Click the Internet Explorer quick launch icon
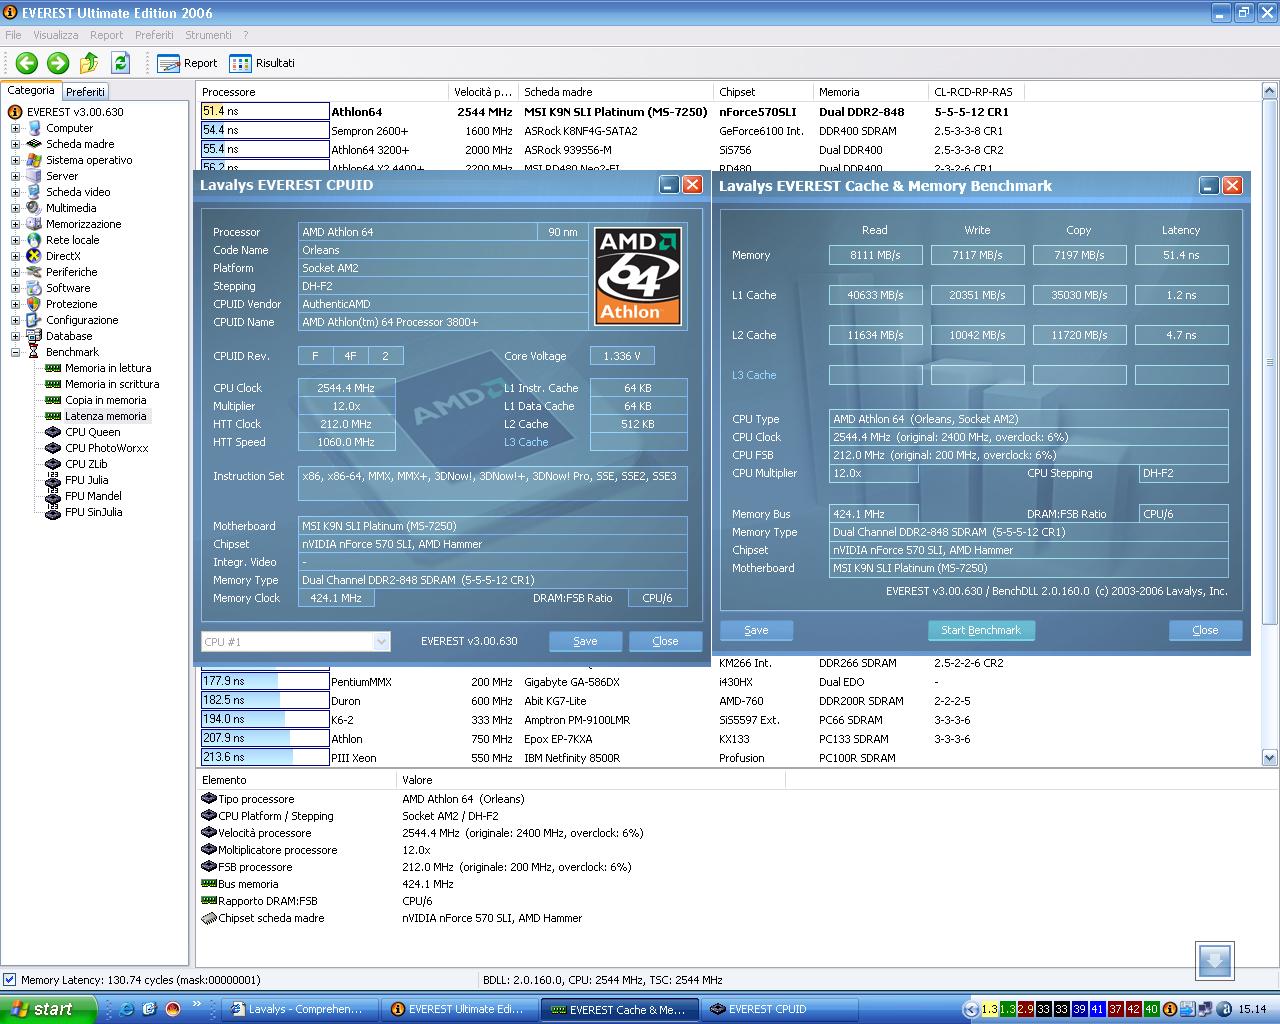 127,1009
